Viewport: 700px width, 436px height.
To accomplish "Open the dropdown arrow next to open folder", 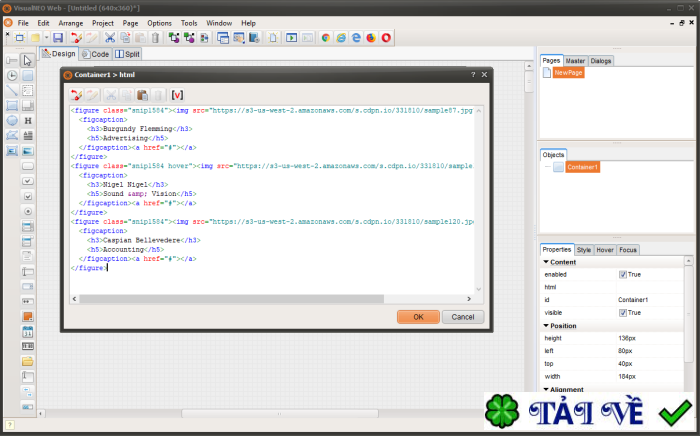I will tap(45, 38).
